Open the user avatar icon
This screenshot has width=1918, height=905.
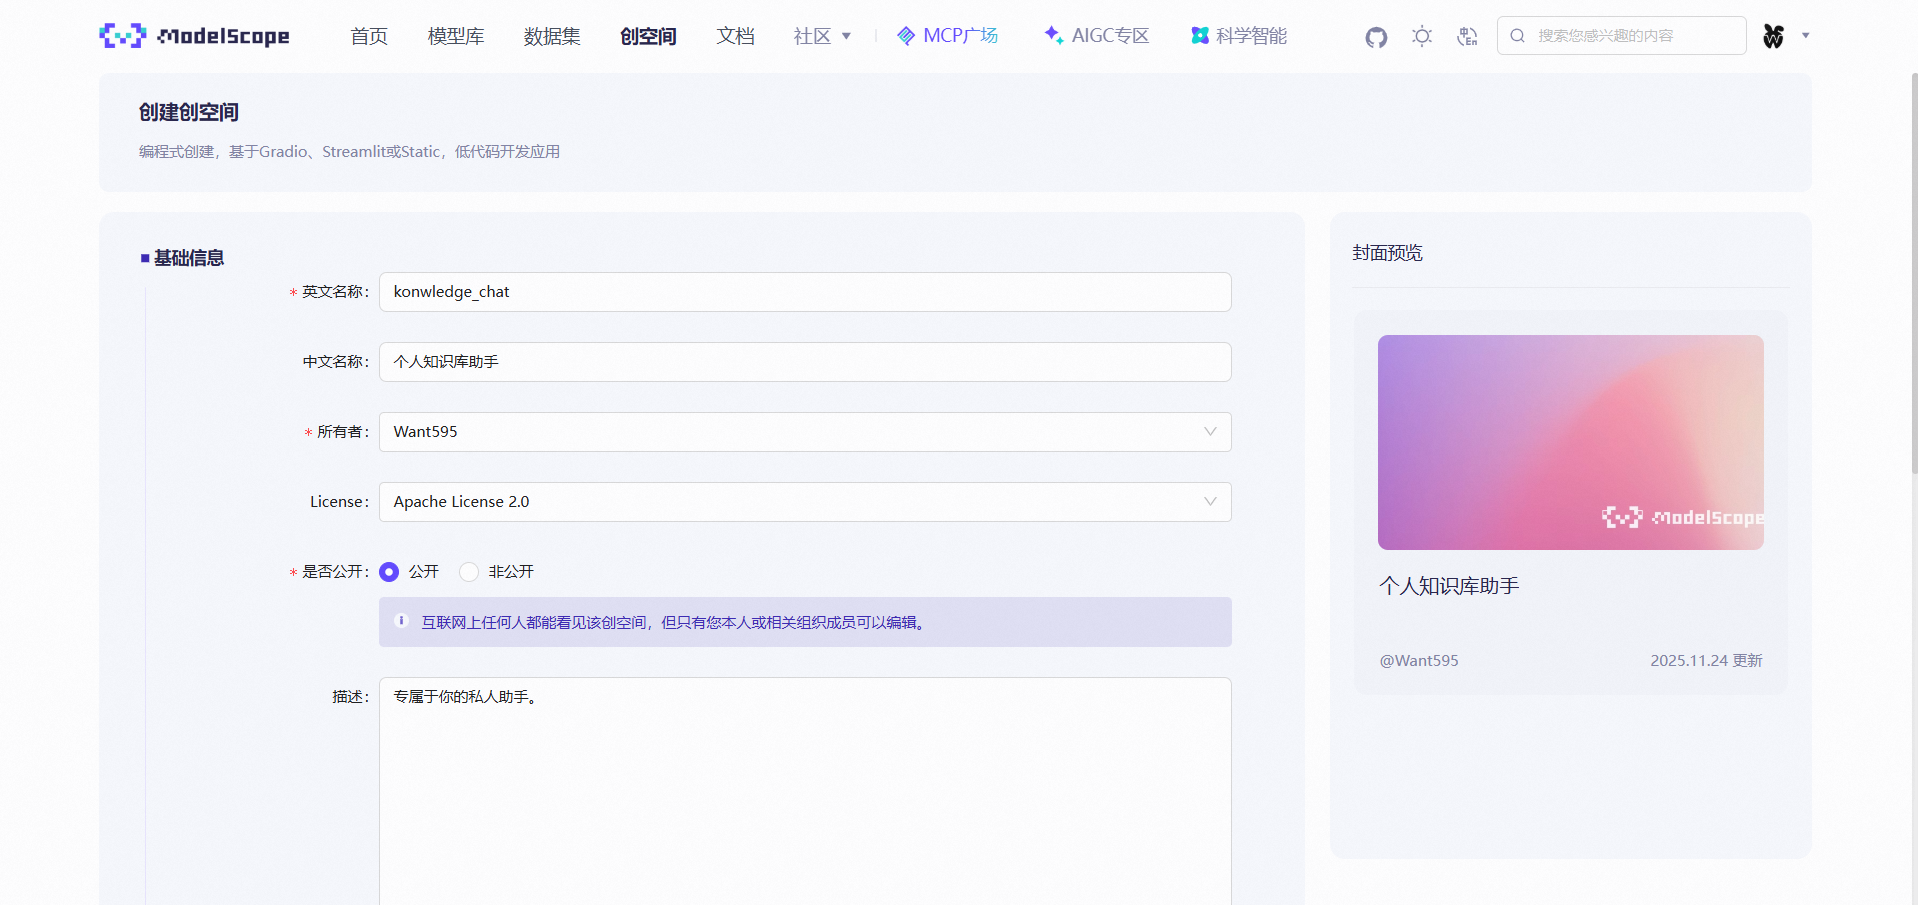point(1773,36)
